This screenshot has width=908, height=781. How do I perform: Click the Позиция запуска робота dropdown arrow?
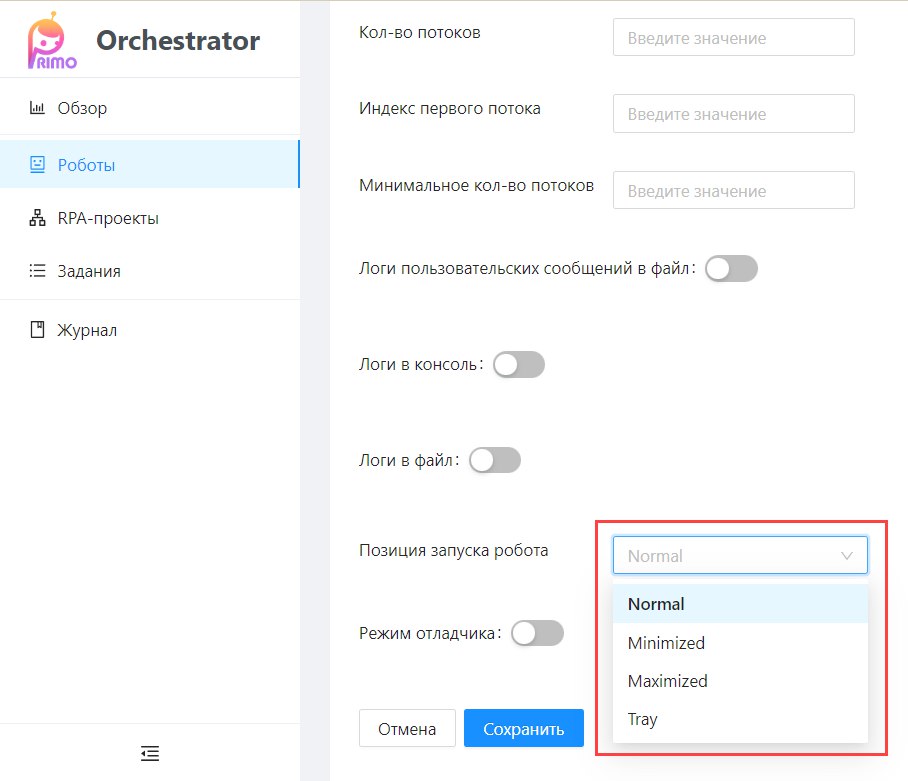[847, 556]
